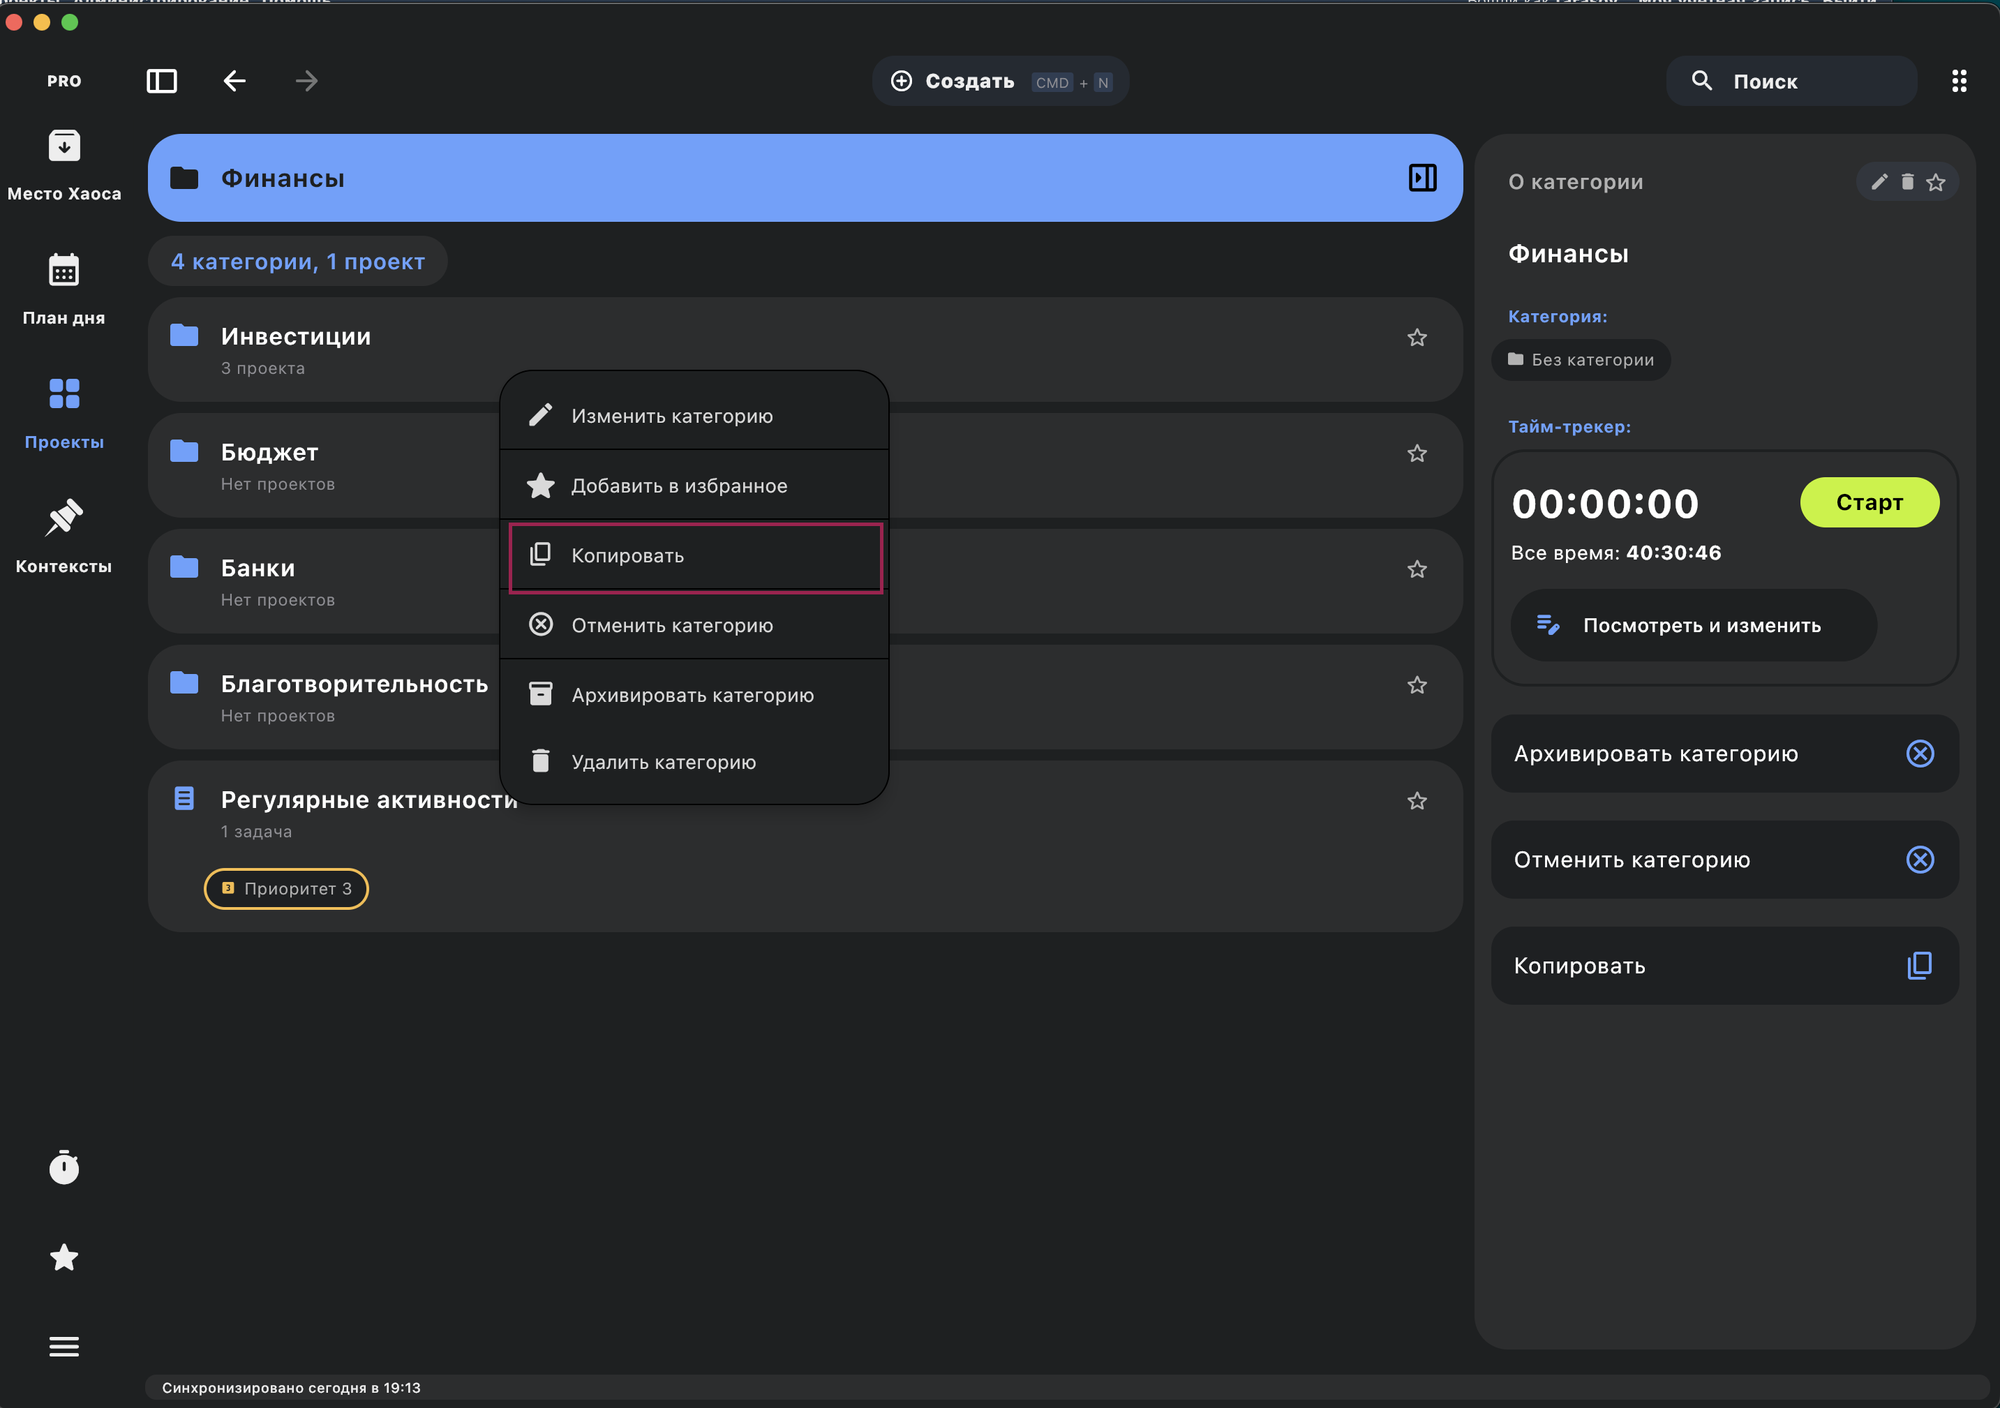The width and height of the screenshot is (2000, 1408).
Task: Open grid dots menu top right
Action: point(1958,81)
